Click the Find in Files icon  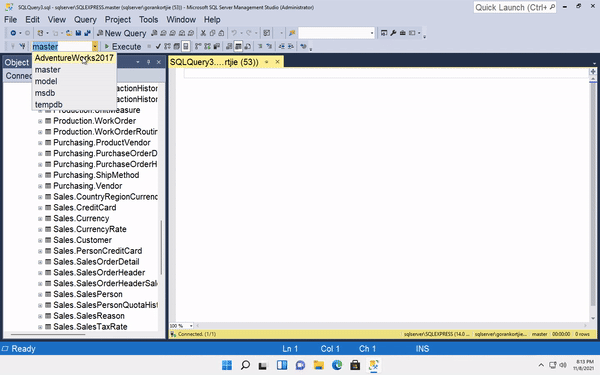(x=292, y=33)
